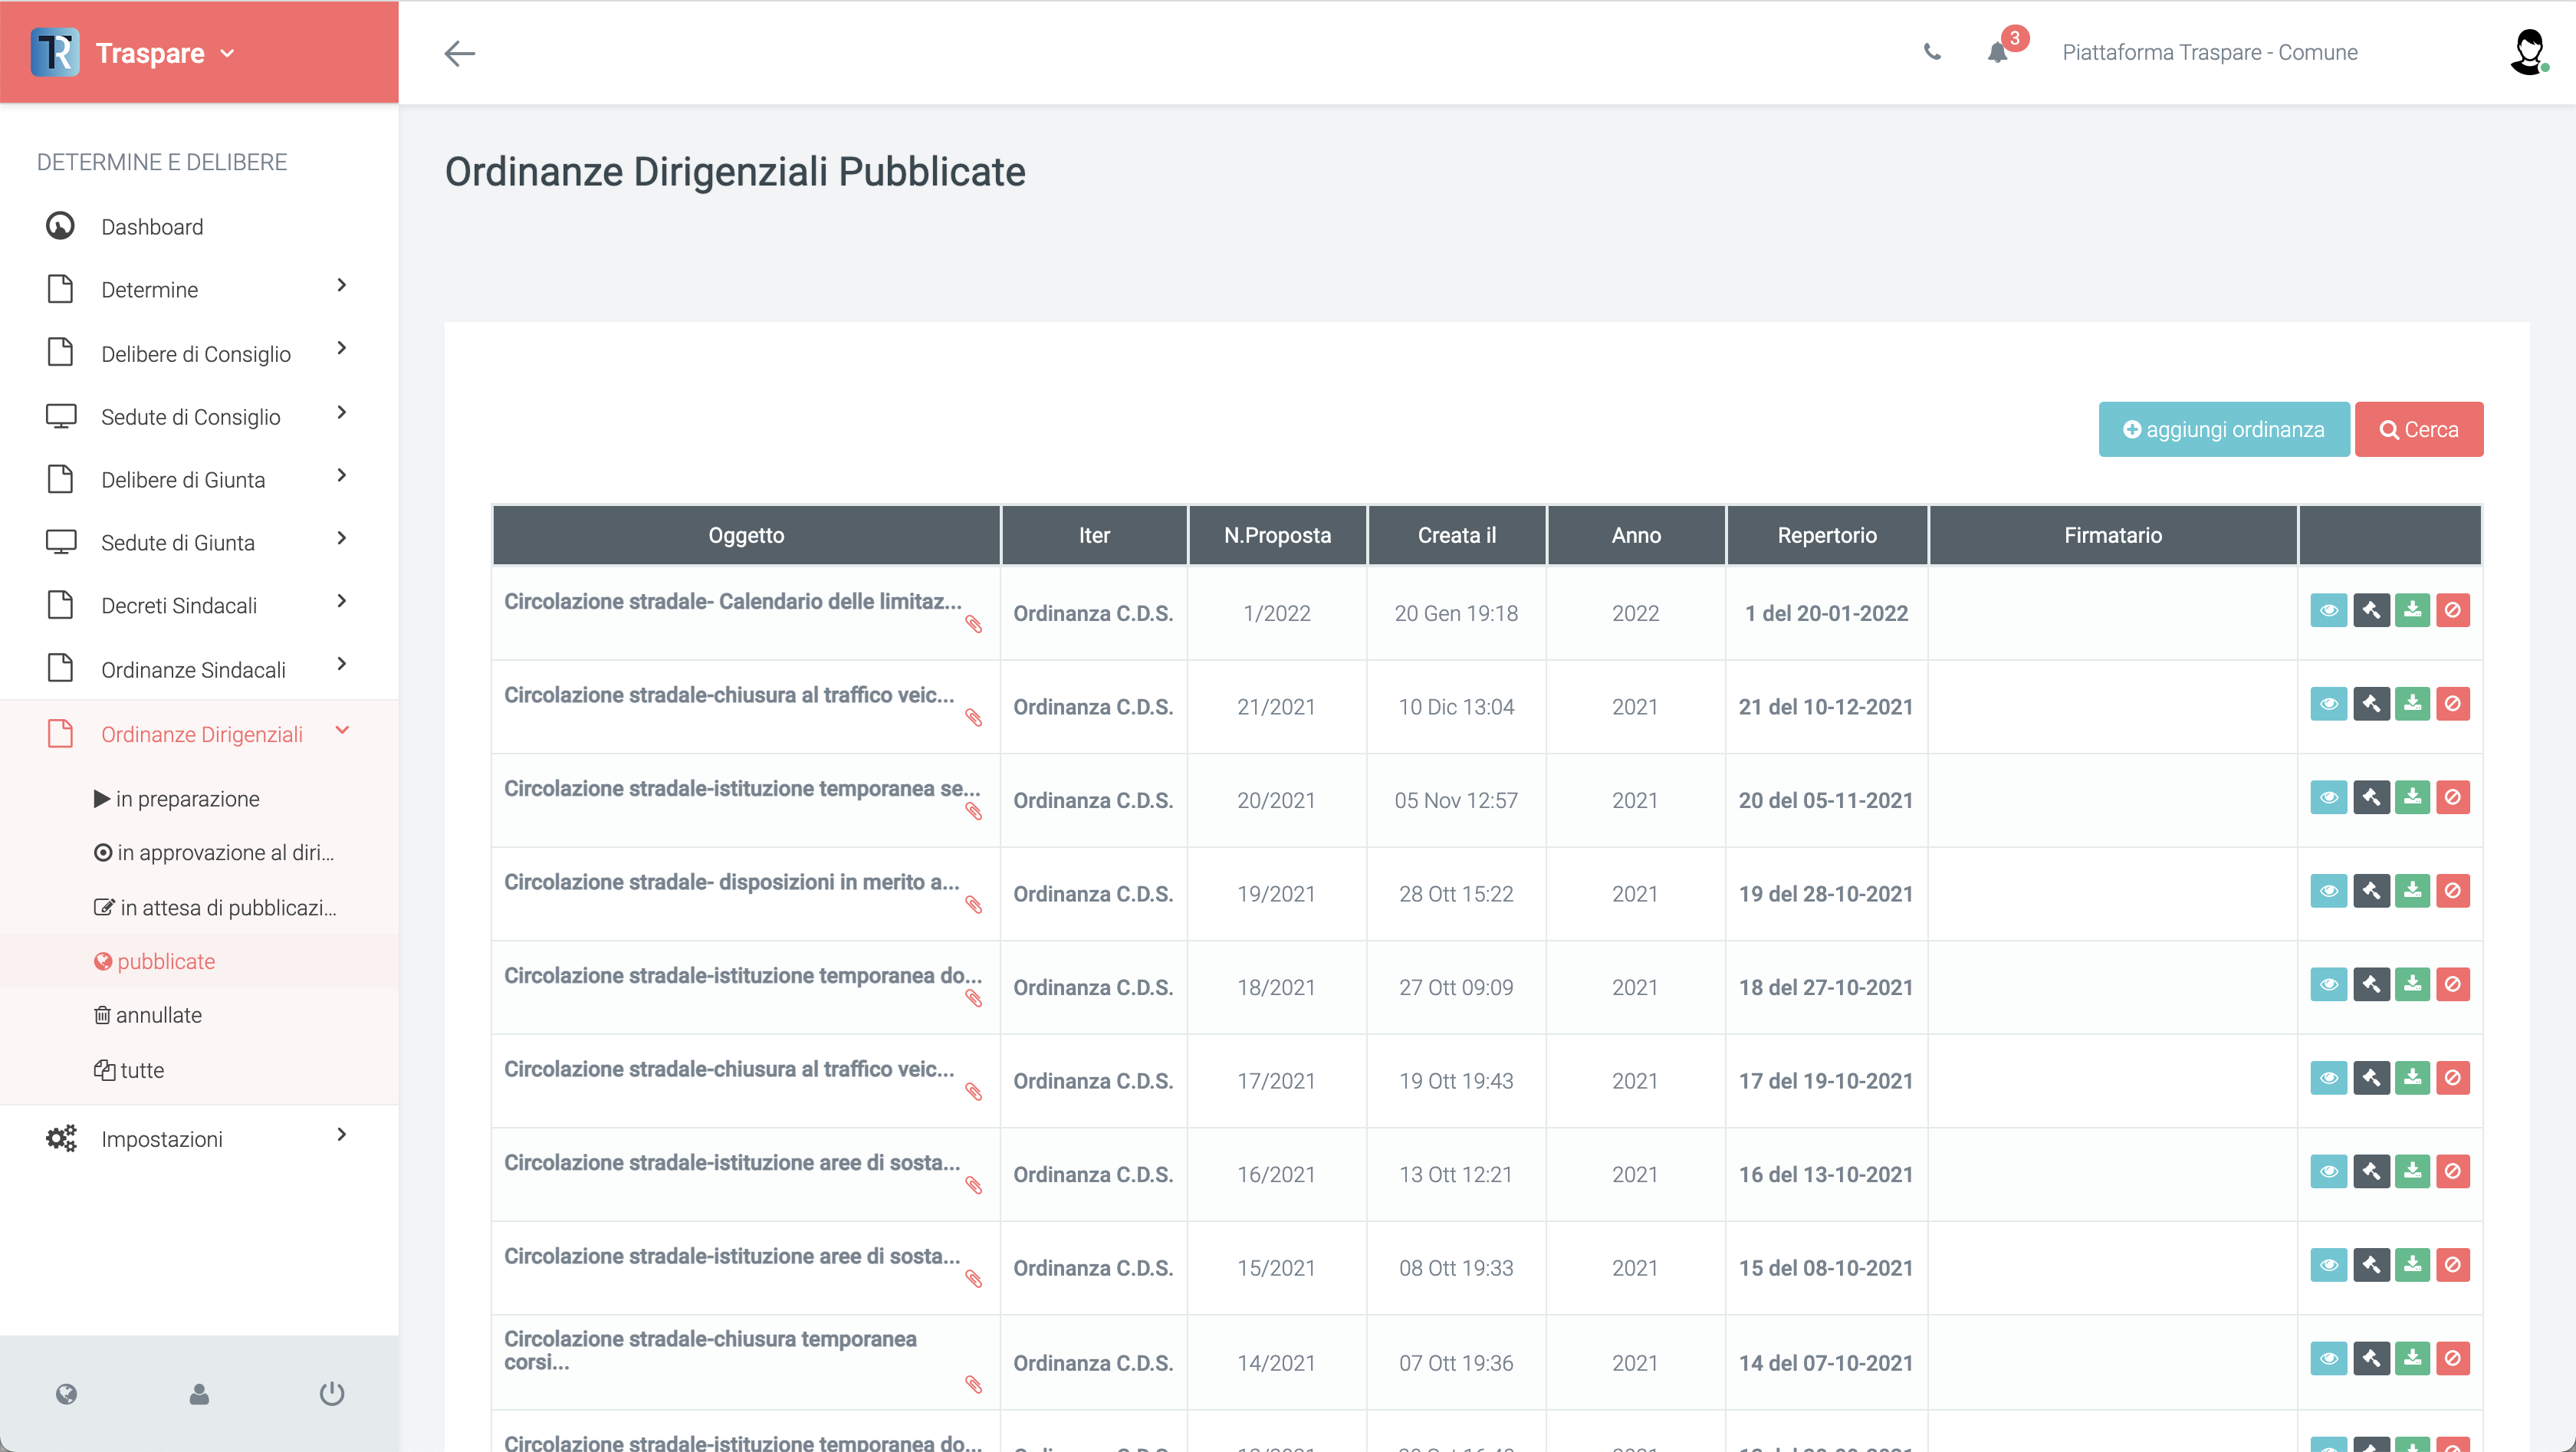Open 'Circolazione stradale- Calendario delle limitaz...' link
This screenshot has height=1452, width=2576.
coord(732,601)
